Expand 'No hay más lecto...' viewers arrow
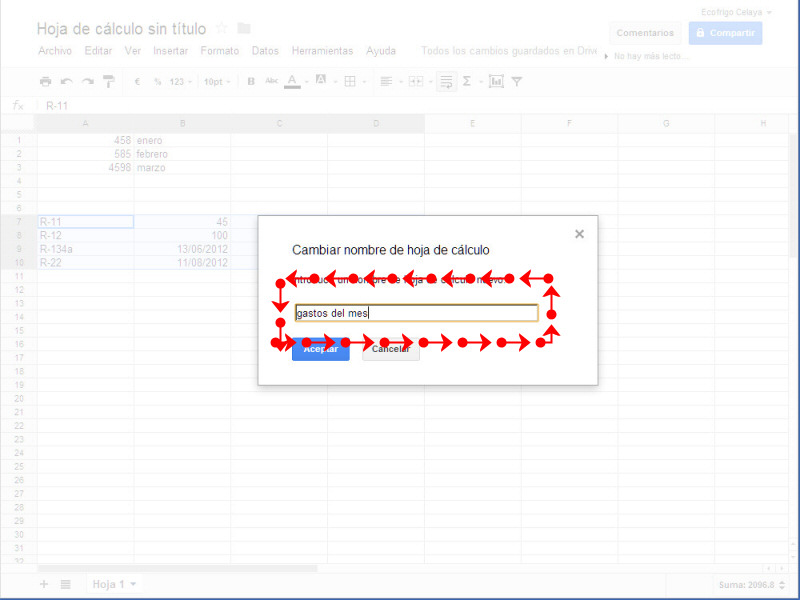Screen dimensions: 800x600 606,57
